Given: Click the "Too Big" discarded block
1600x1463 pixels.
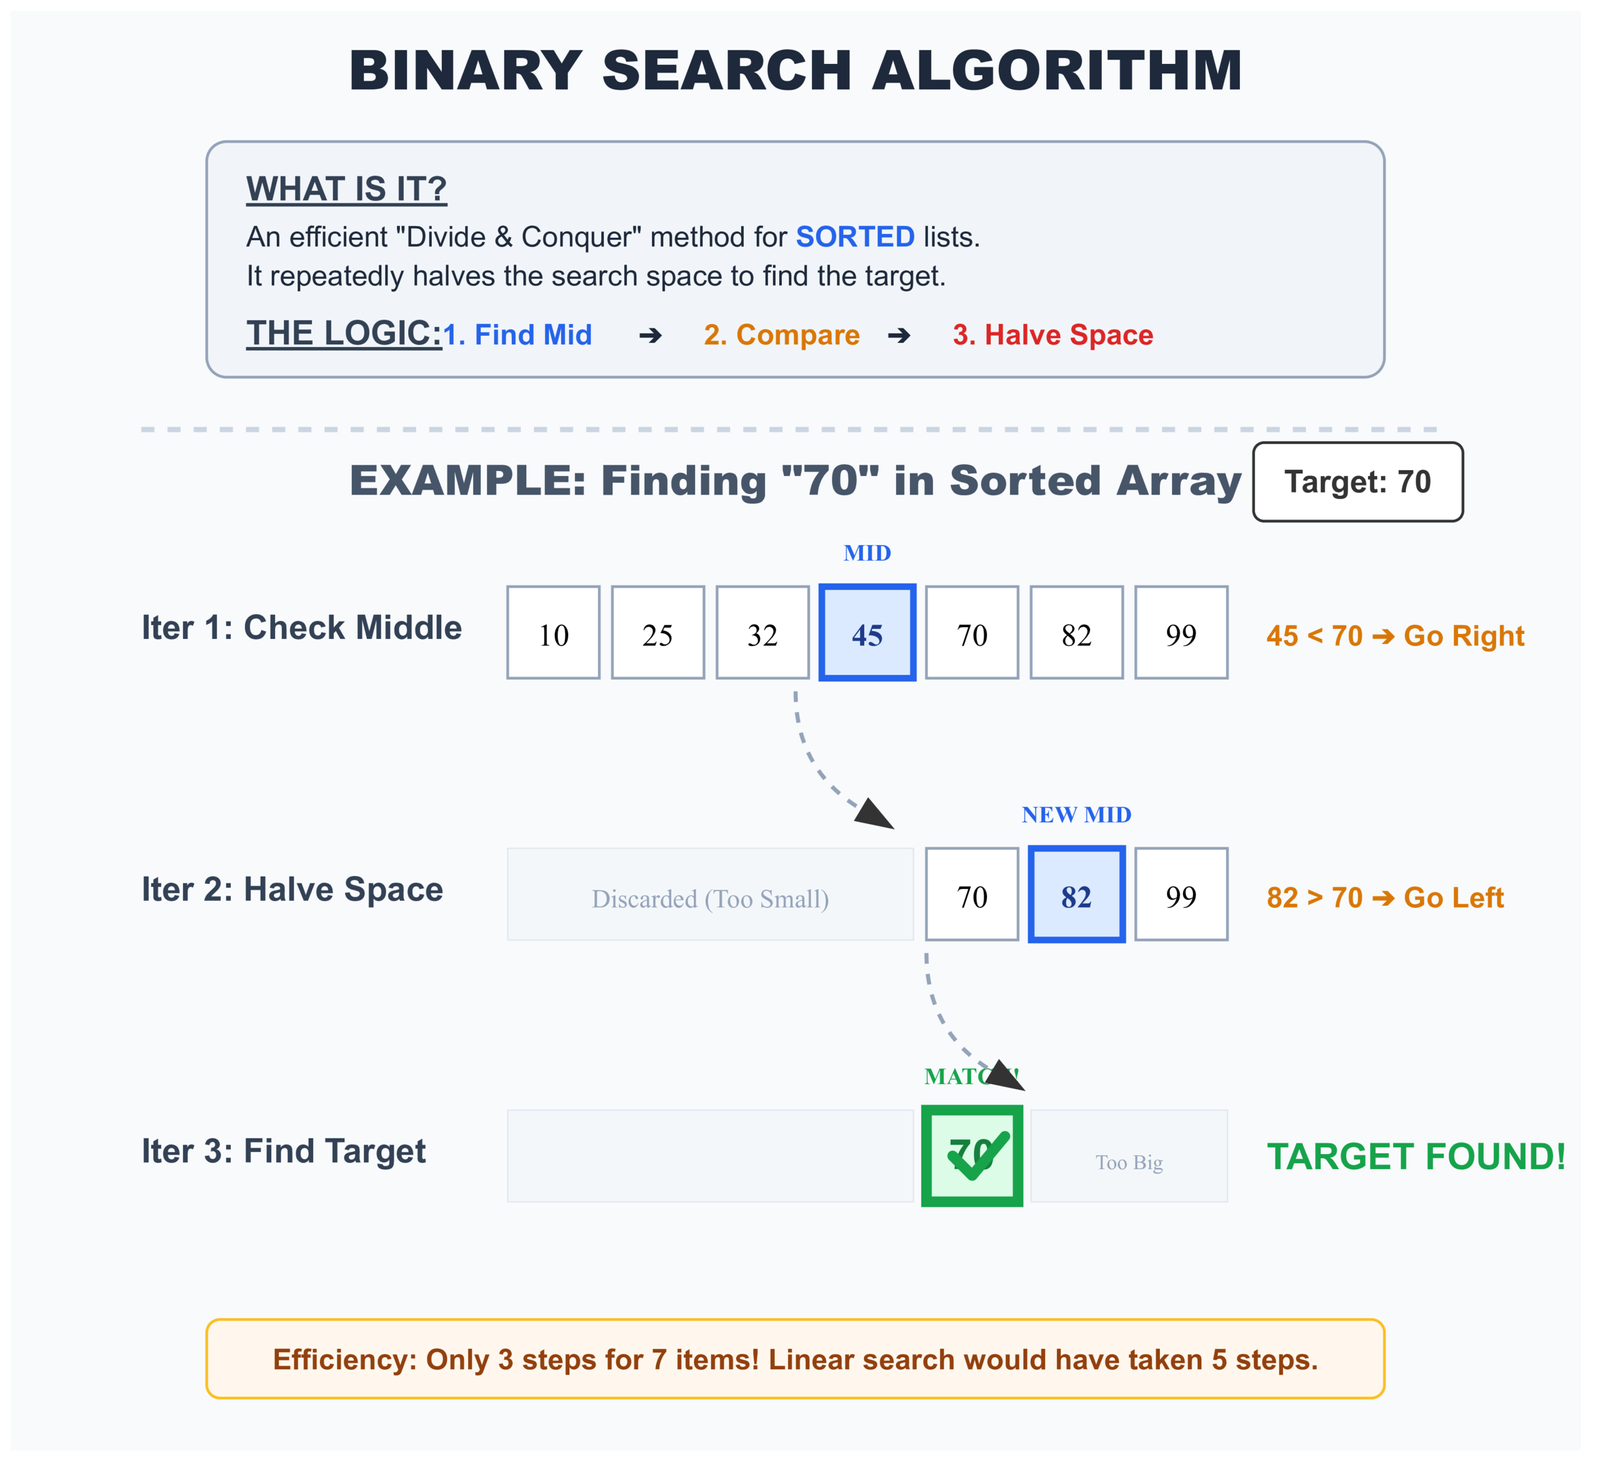Looking at the screenshot, I should point(1129,1157).
